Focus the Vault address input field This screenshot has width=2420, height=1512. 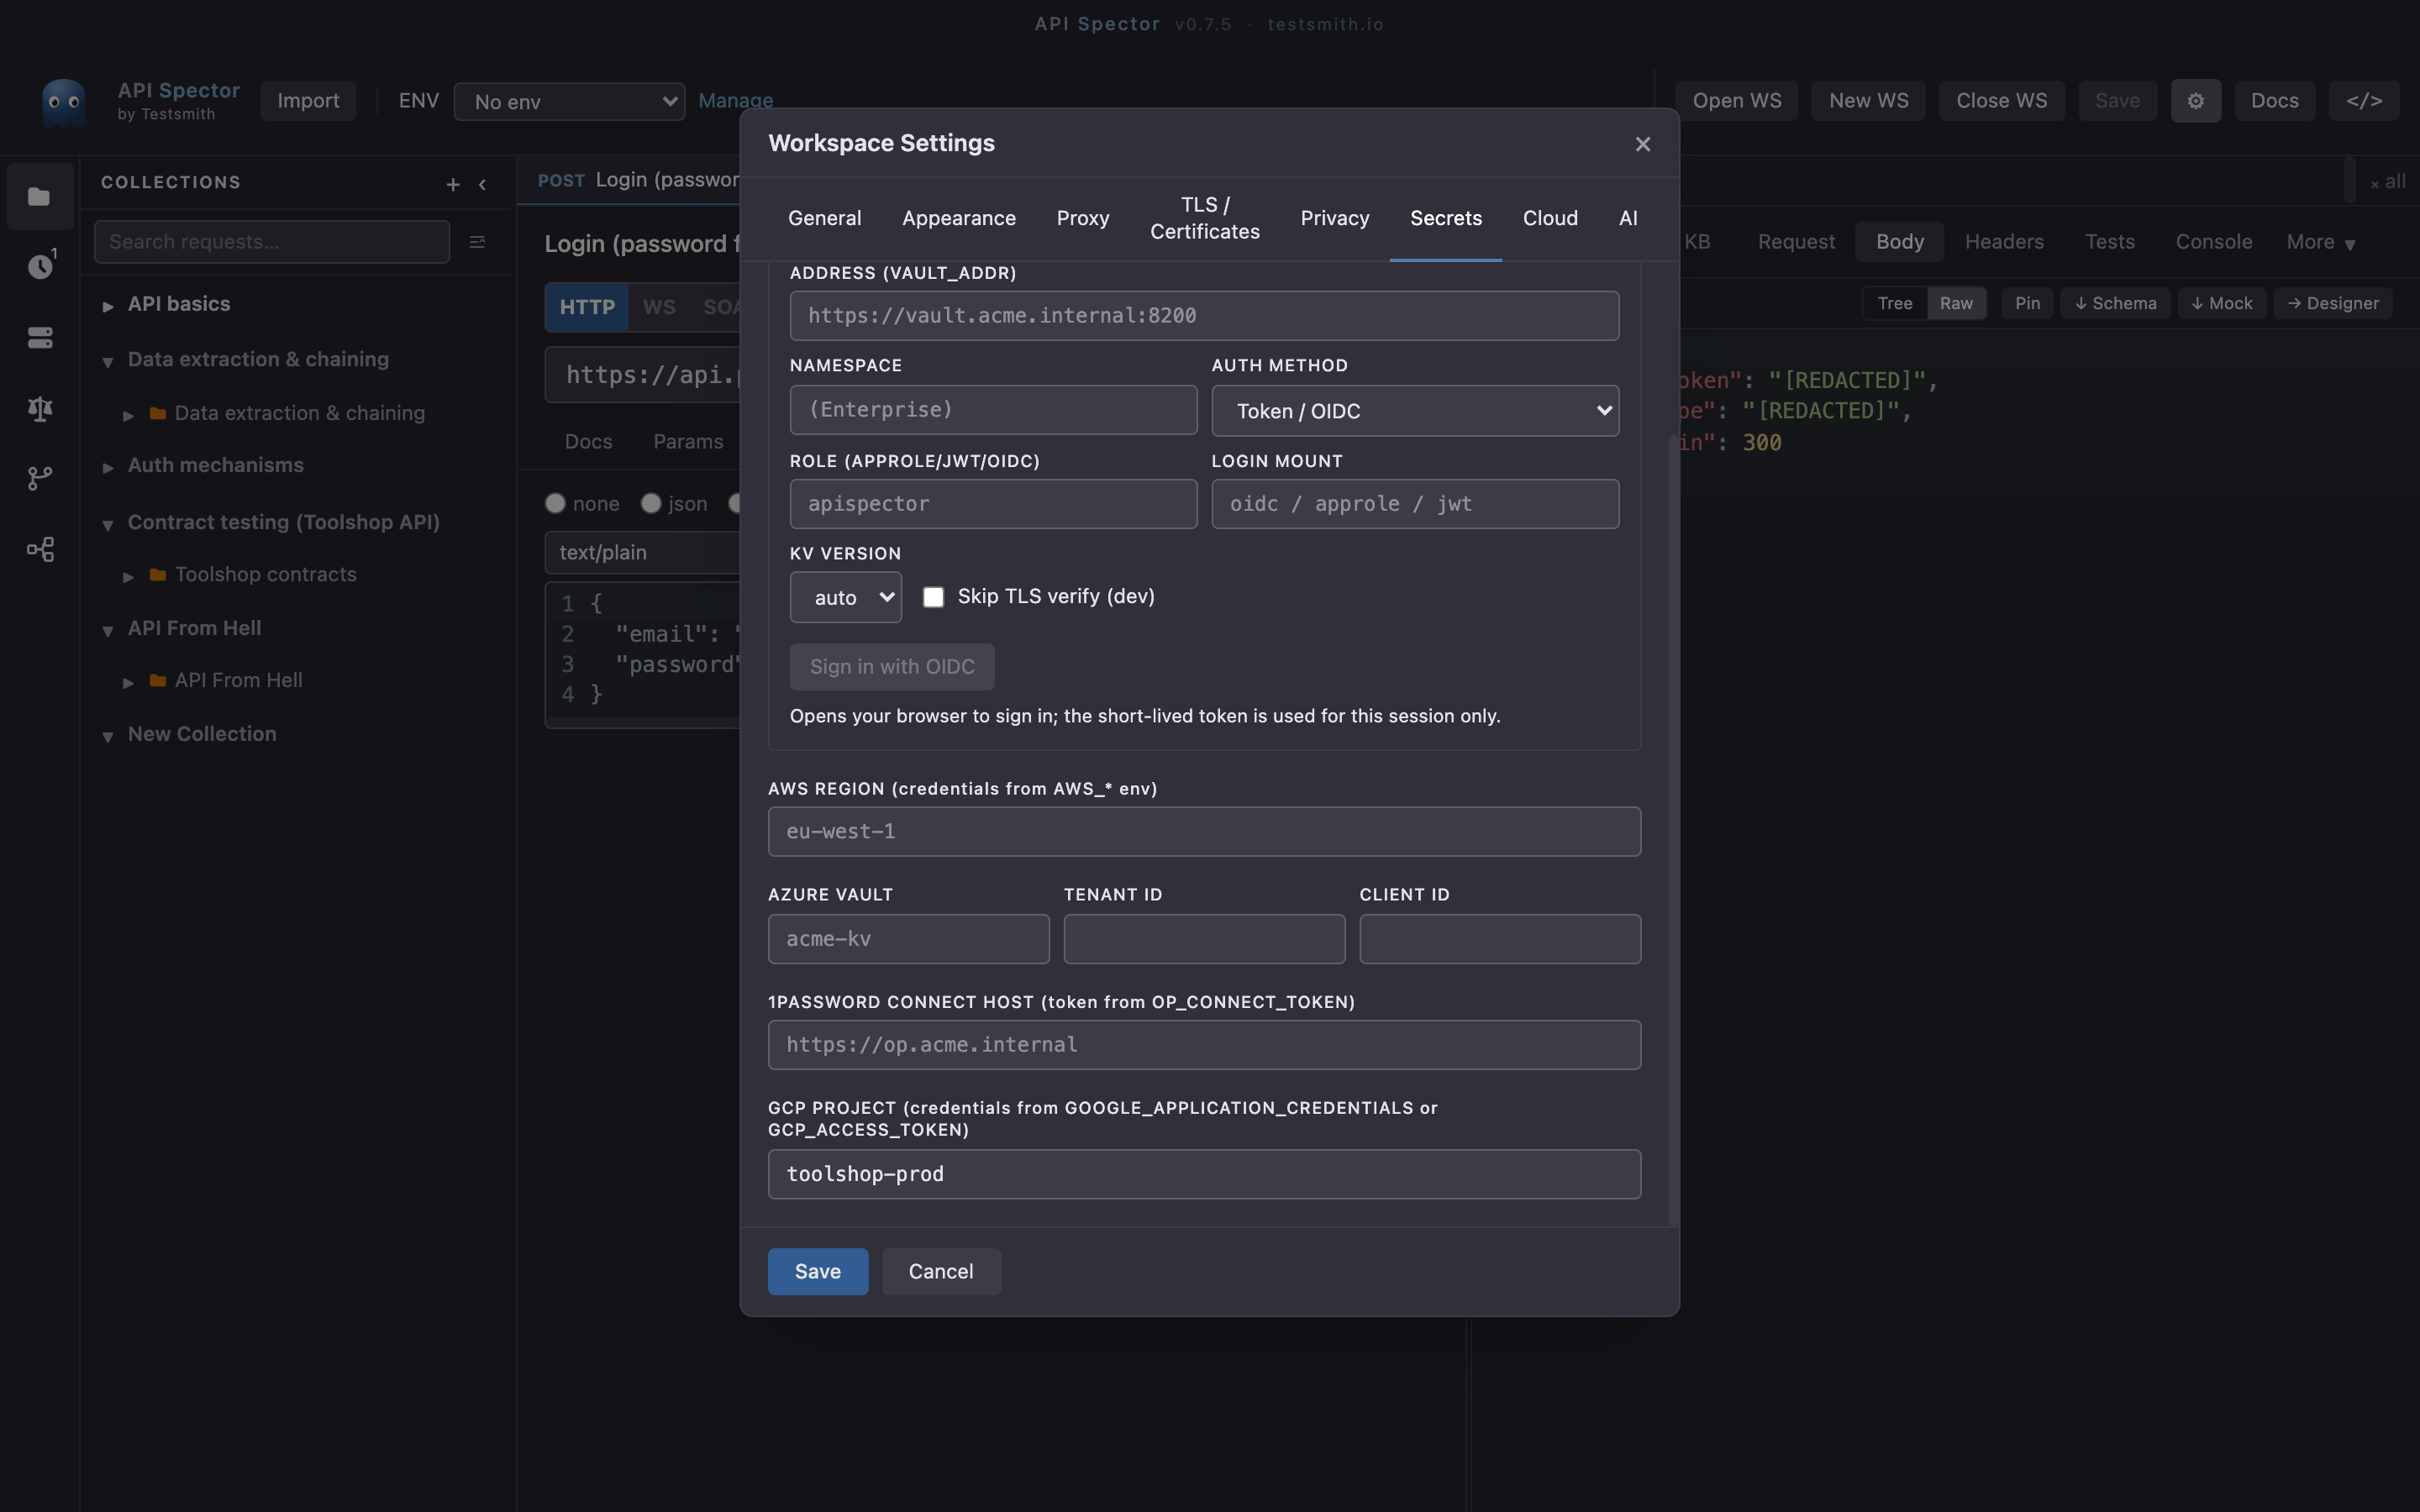pyautogui.click(x=1204, y=316)
